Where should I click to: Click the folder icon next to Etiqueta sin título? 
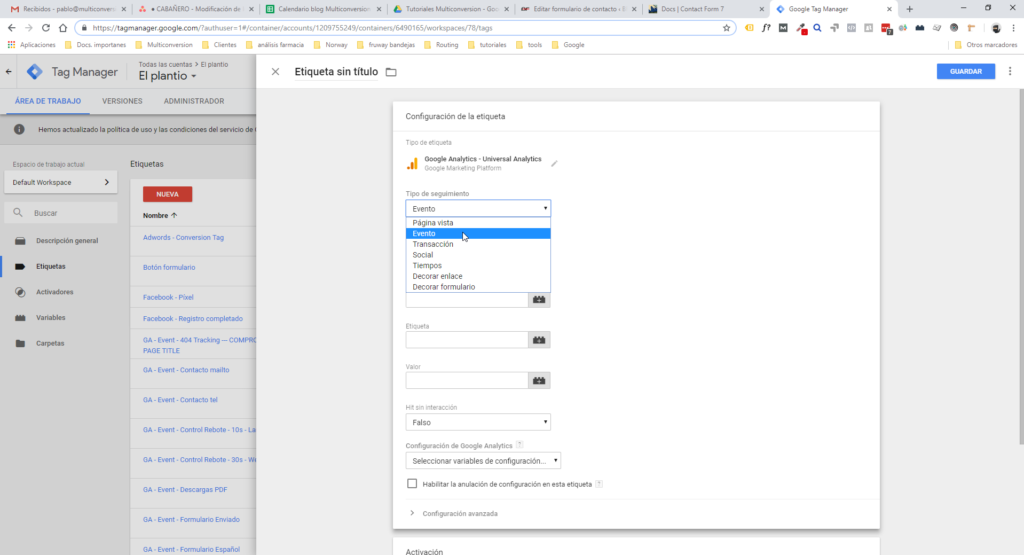(x=391, y=72)
